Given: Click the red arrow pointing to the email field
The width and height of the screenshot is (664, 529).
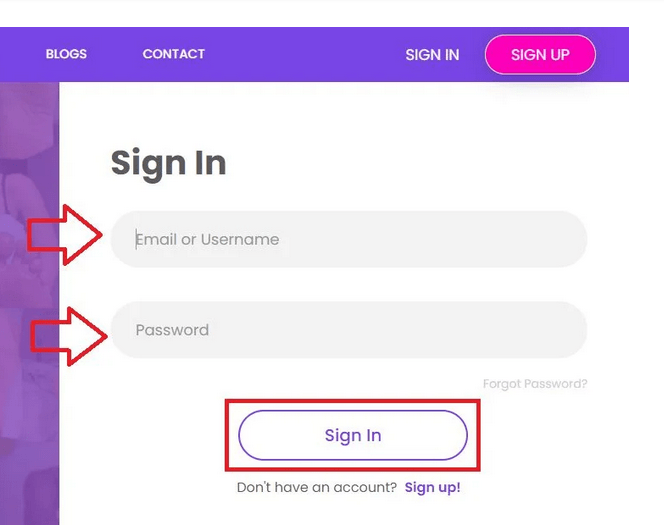Looking at the screenshot, I should [64, 236].
